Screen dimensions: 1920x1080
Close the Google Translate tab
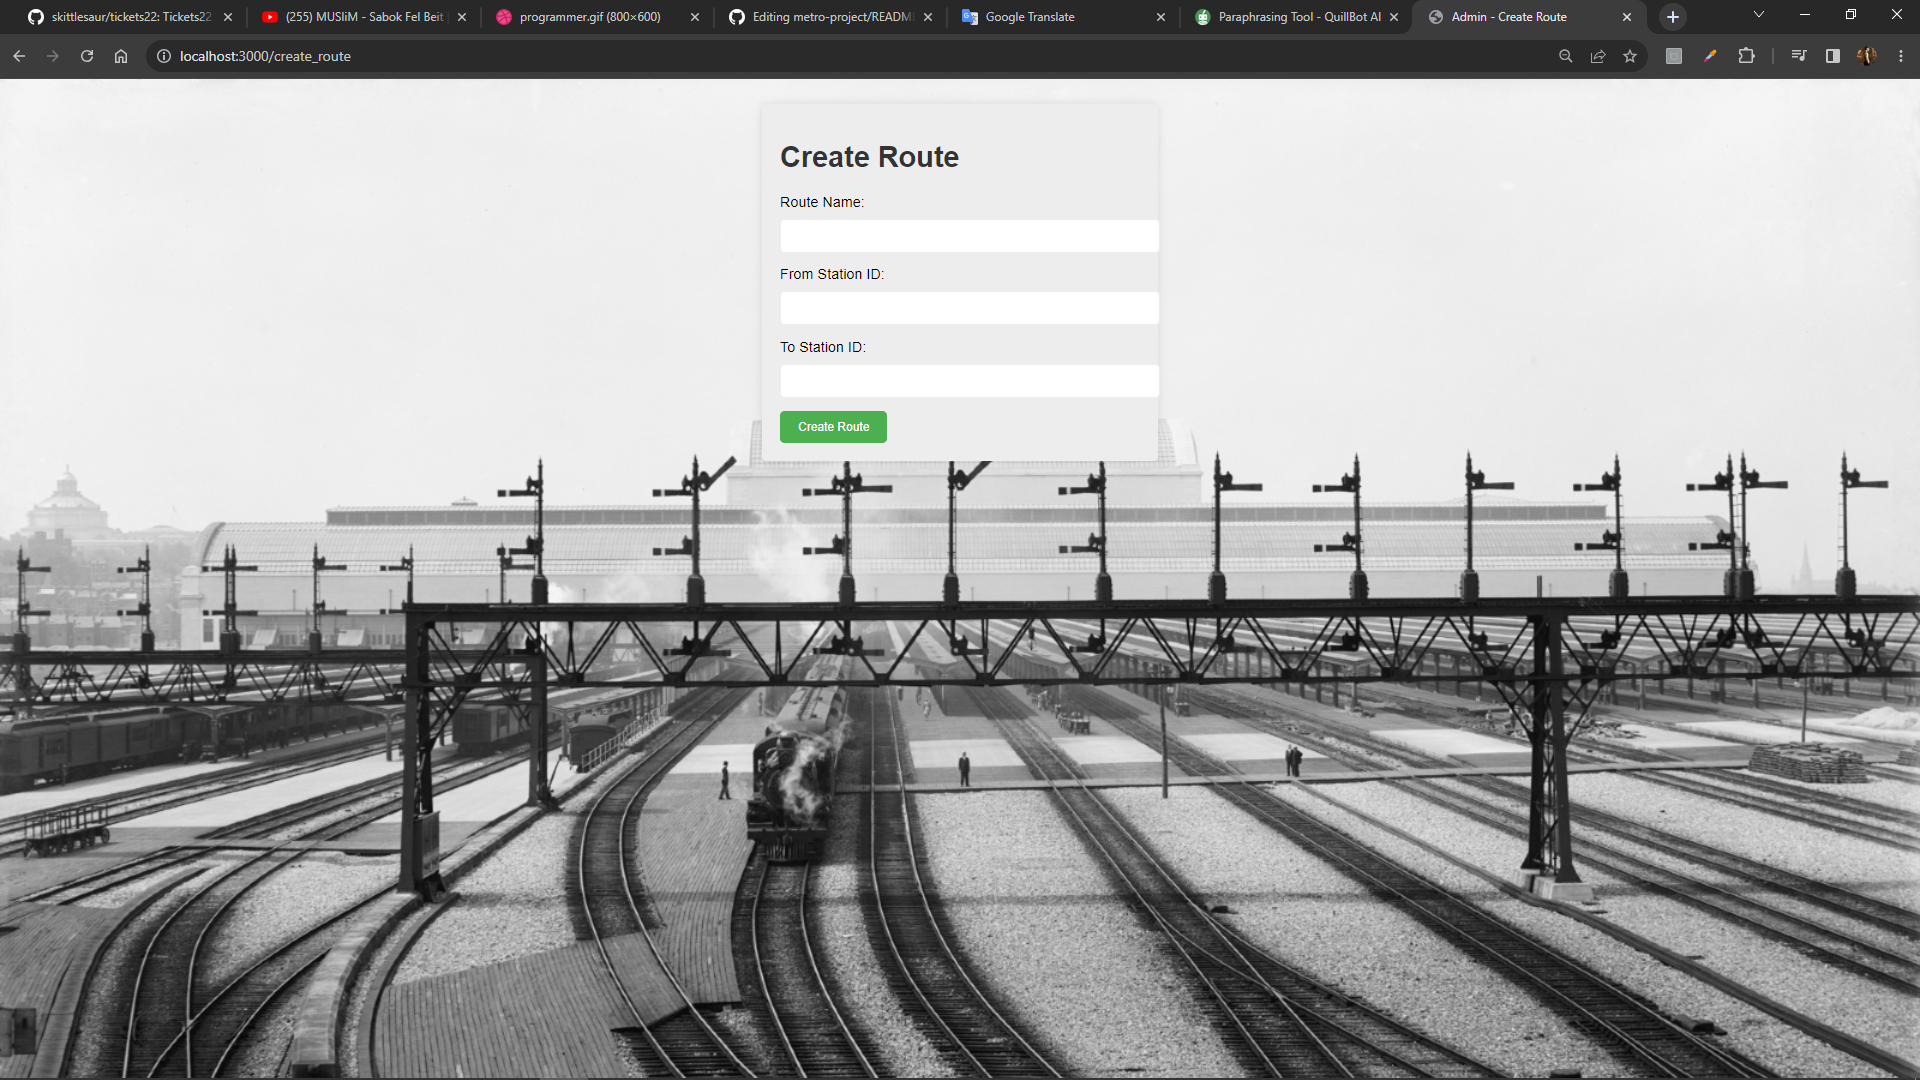pyautogui.click(x=1161, y=17)
